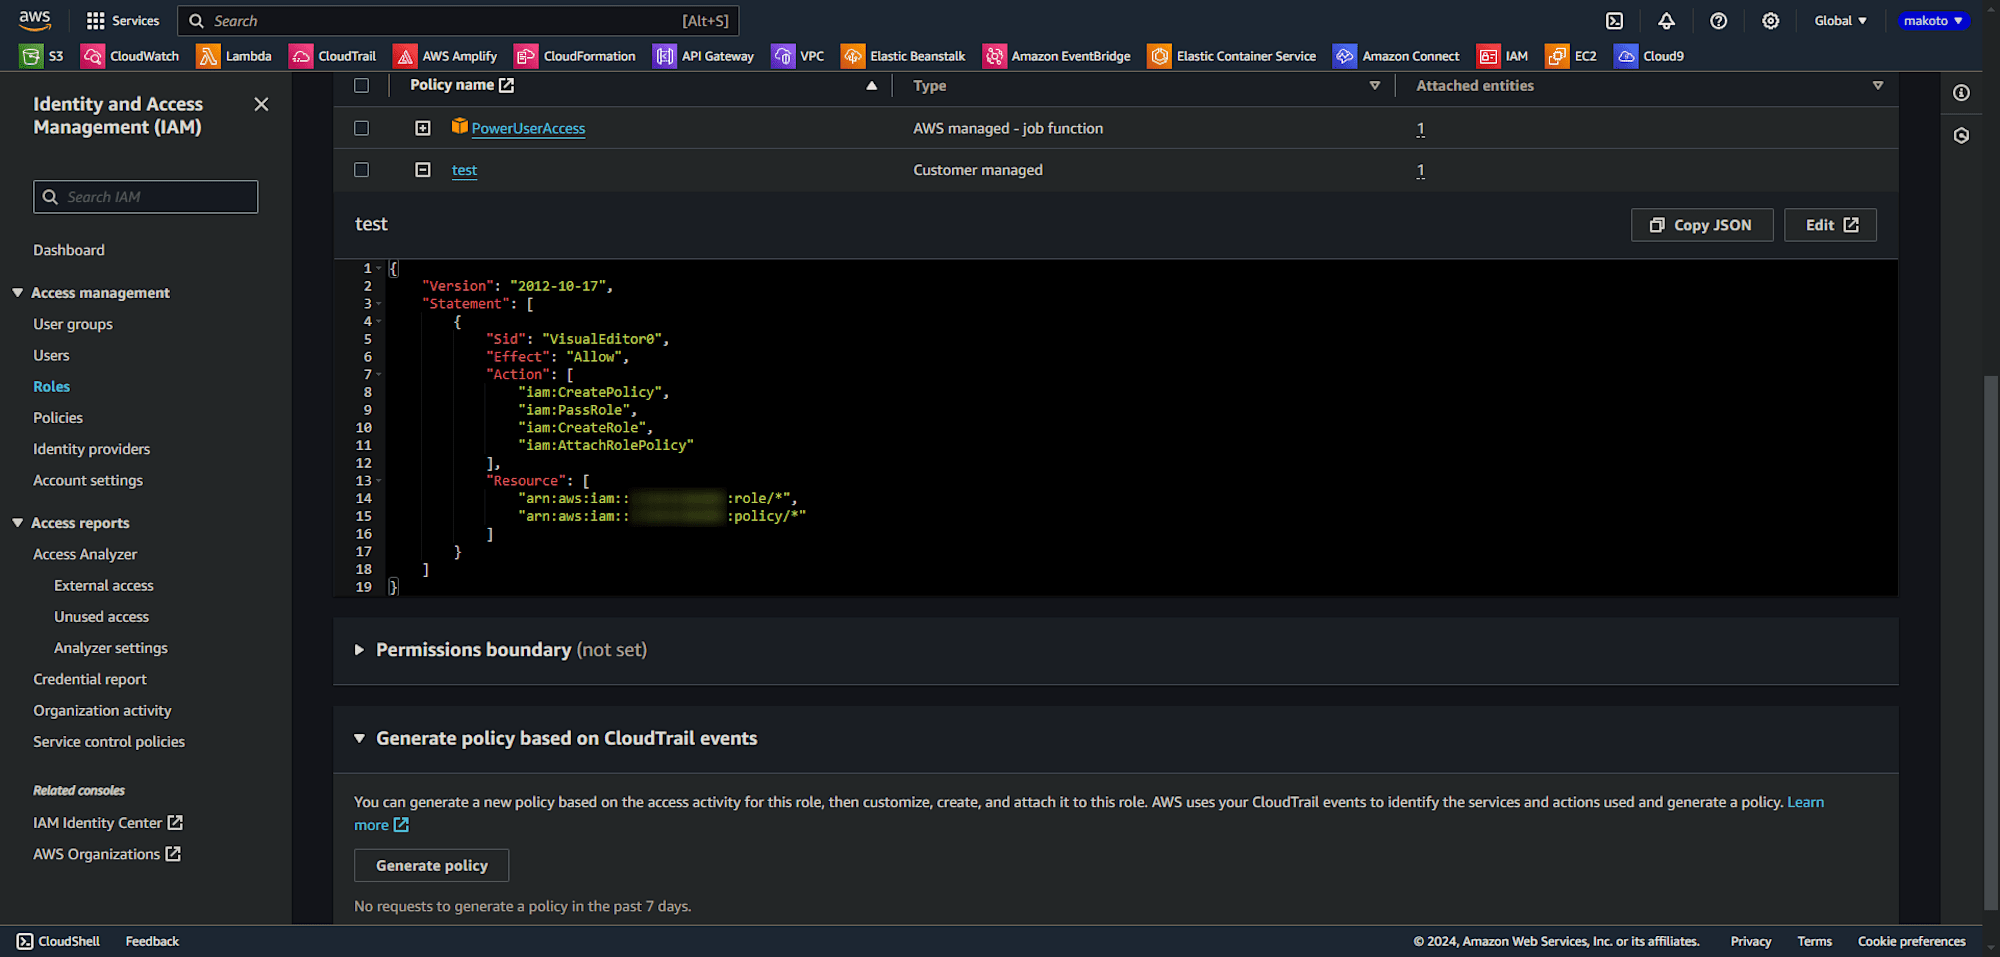Click the page vertical scrollbar thumb
The width and height of the screenshot is (2000, 957).
[x=1991, y=644]
